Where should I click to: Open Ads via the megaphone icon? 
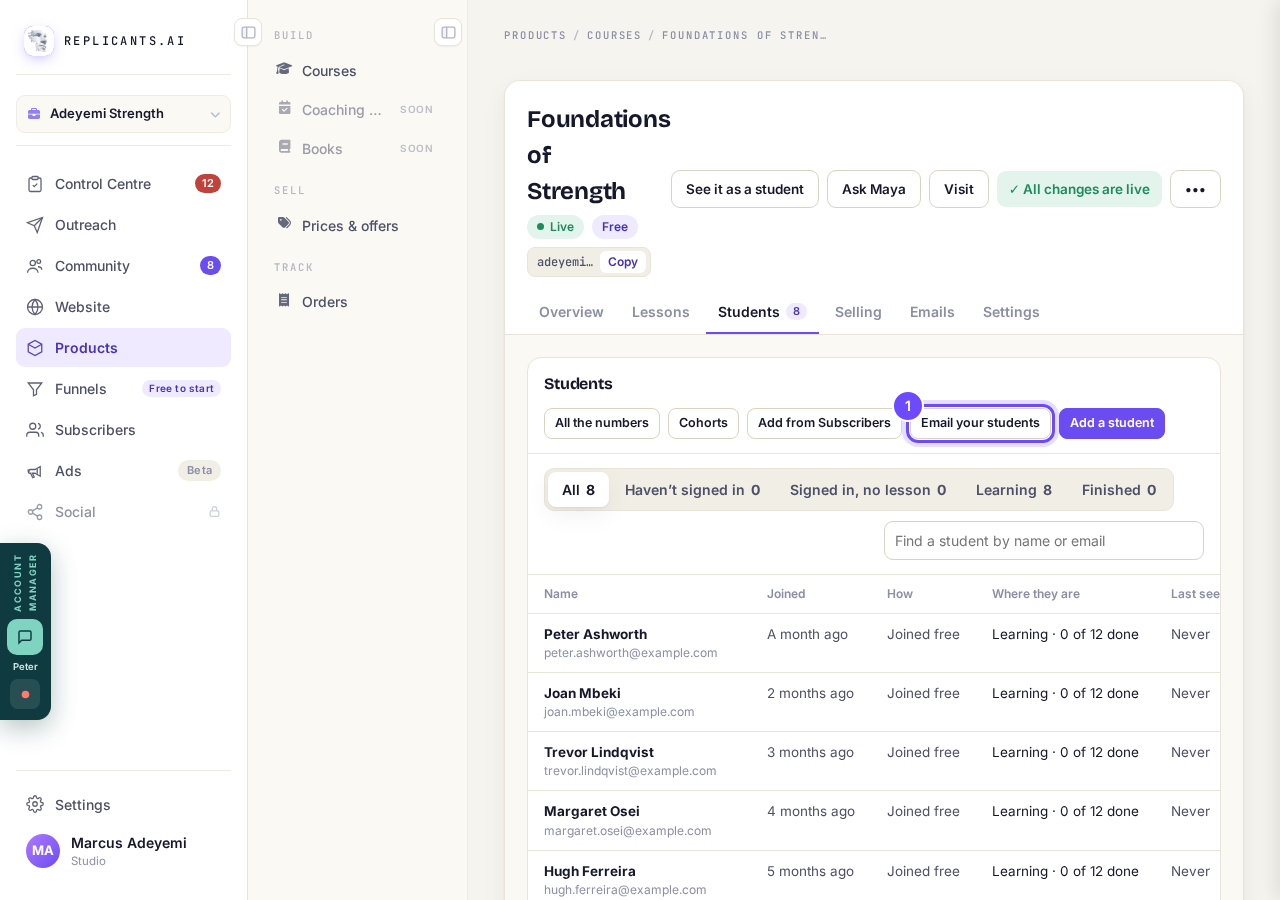(x=35, y=471)
